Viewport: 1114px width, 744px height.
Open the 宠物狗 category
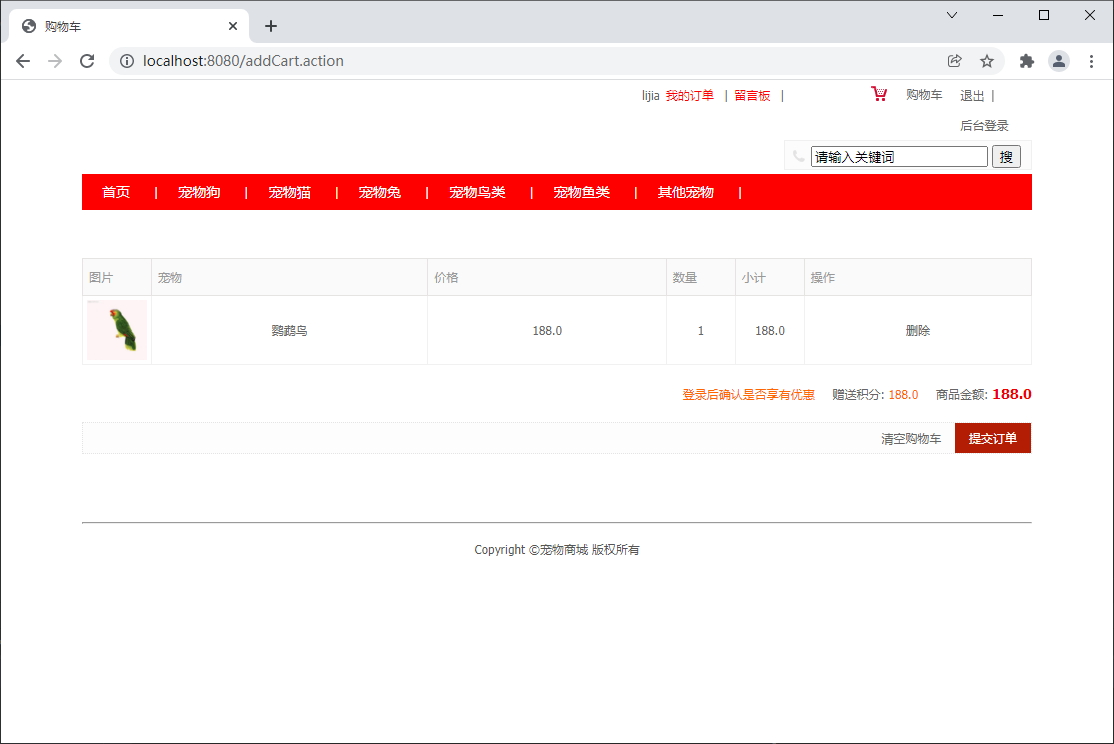point(199,192)
